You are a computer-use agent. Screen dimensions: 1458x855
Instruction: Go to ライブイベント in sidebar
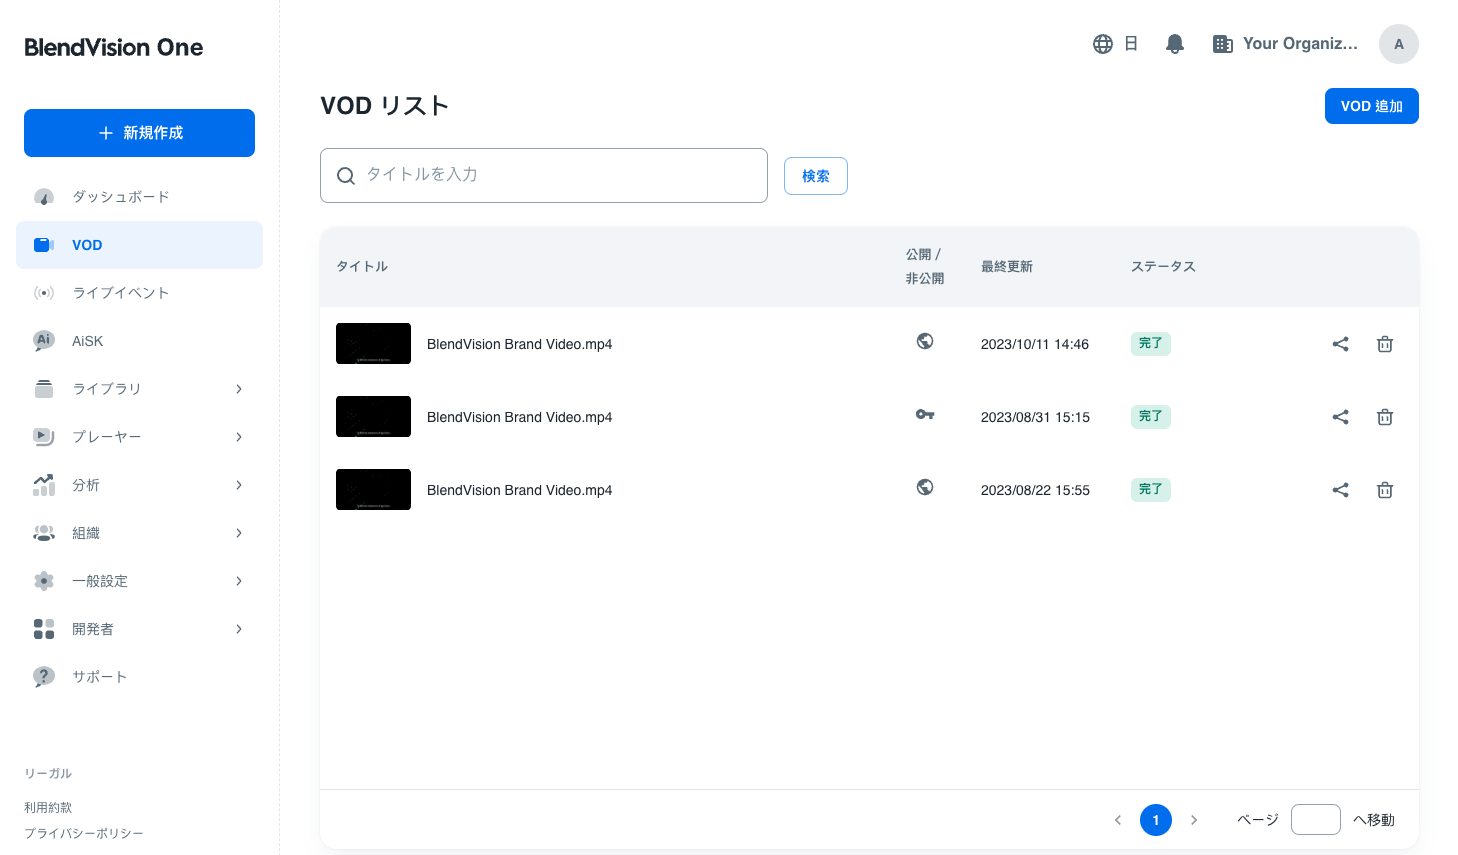[x=120, y=293]
